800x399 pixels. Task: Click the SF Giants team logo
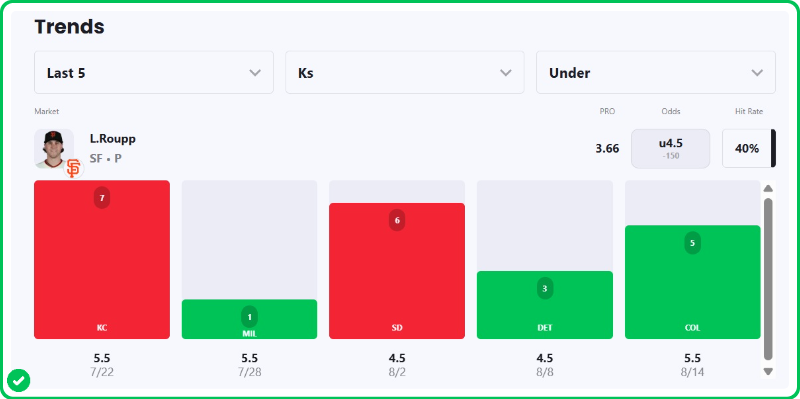(x=73, y=168)
